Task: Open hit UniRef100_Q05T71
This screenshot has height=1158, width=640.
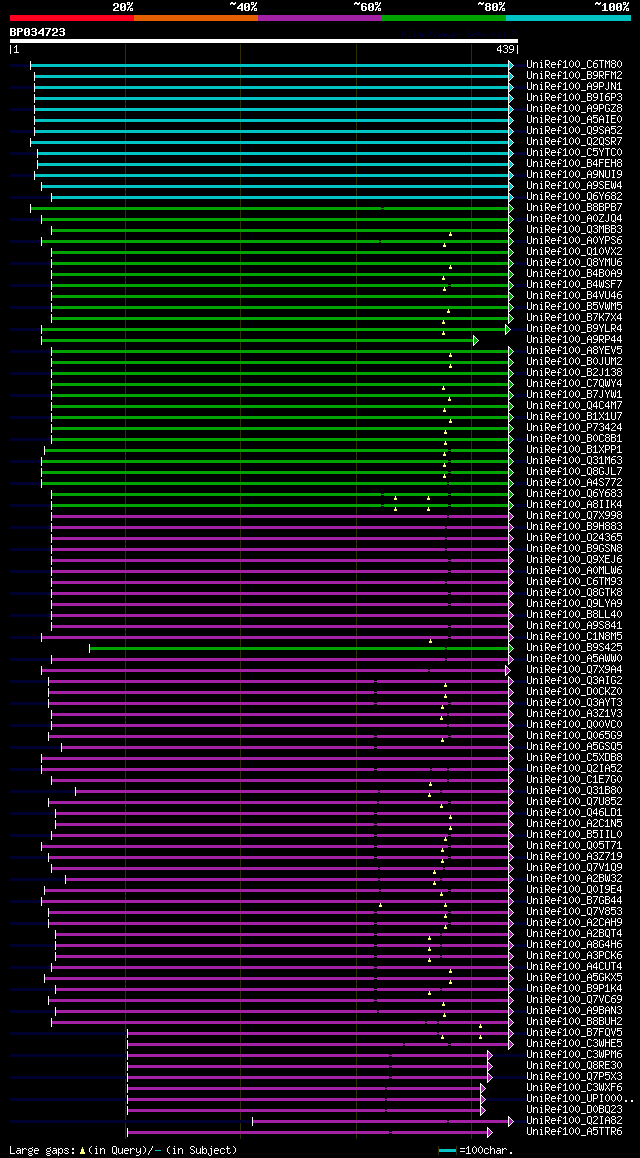Action: click(x=574, y=846)
